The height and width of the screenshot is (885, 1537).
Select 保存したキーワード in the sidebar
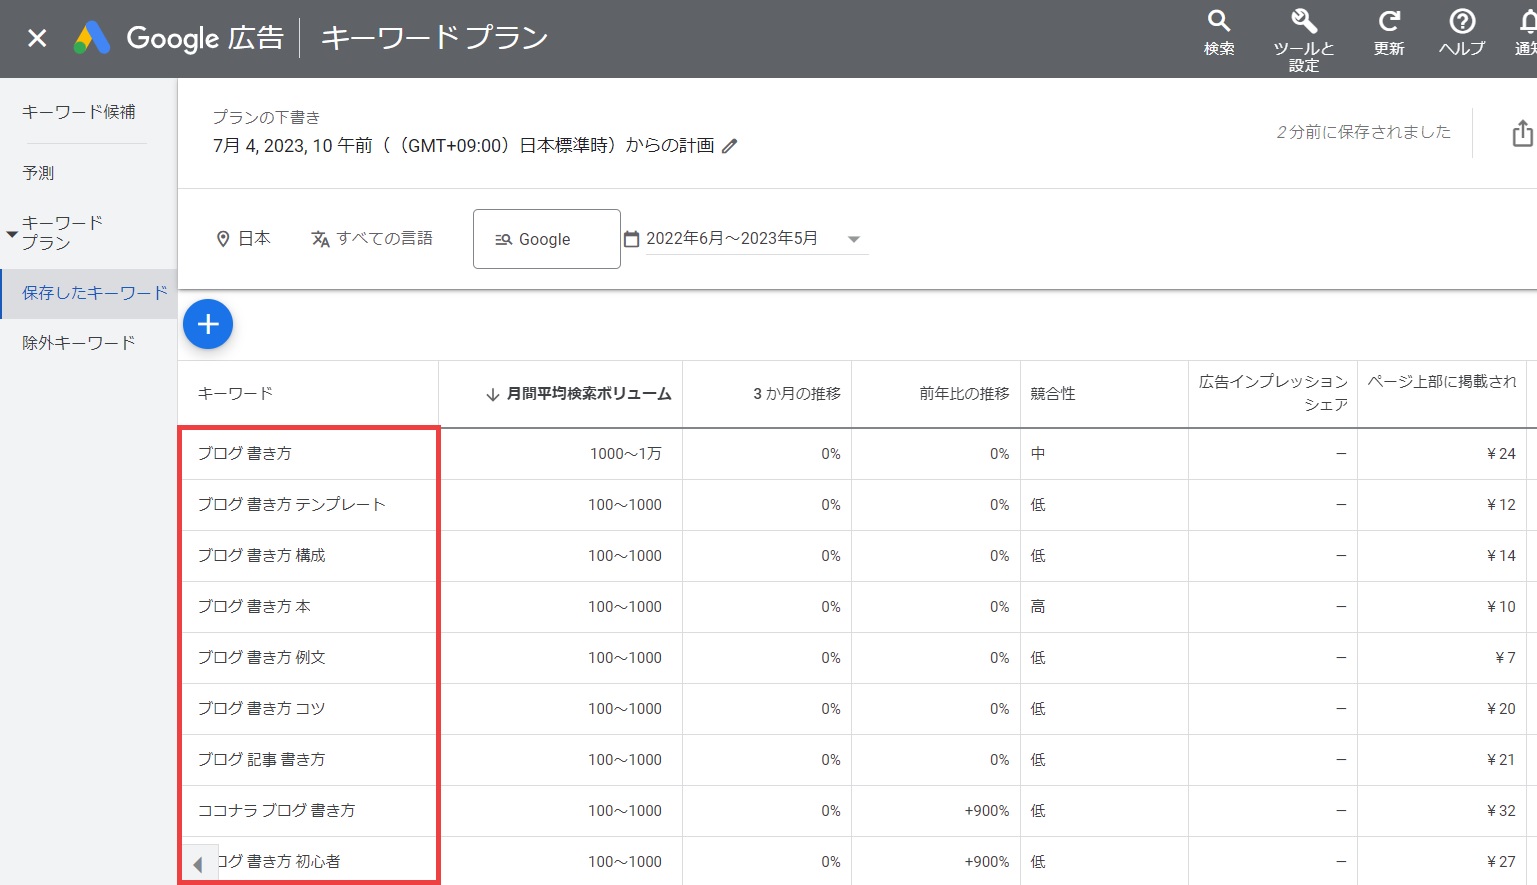coord(89,293)
